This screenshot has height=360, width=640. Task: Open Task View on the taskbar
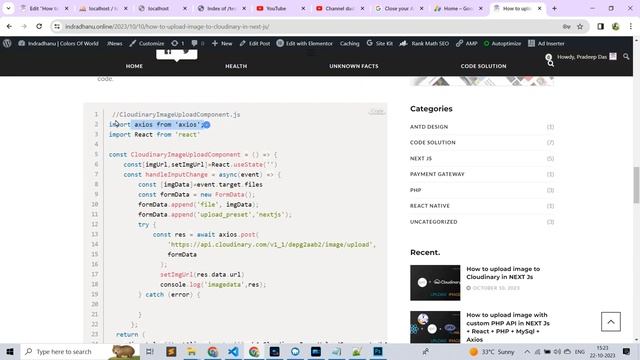click(150, 351)
